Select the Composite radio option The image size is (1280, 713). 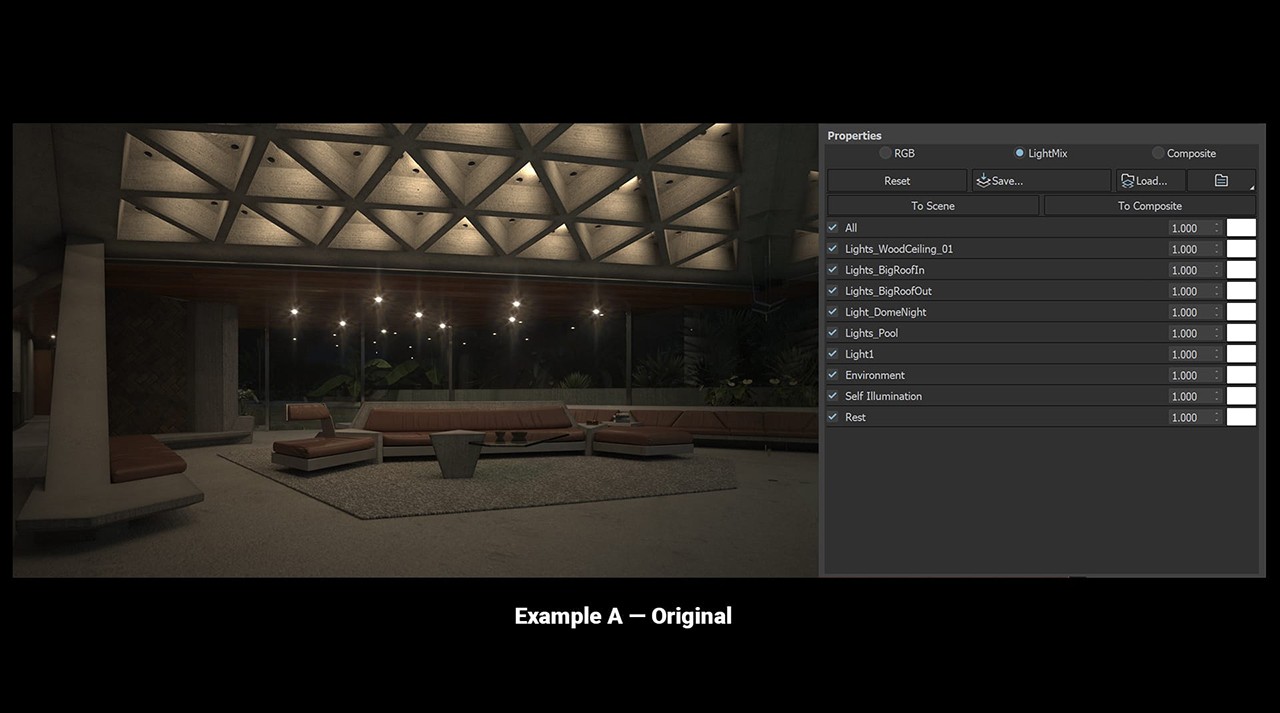(x=1158, y=153)
